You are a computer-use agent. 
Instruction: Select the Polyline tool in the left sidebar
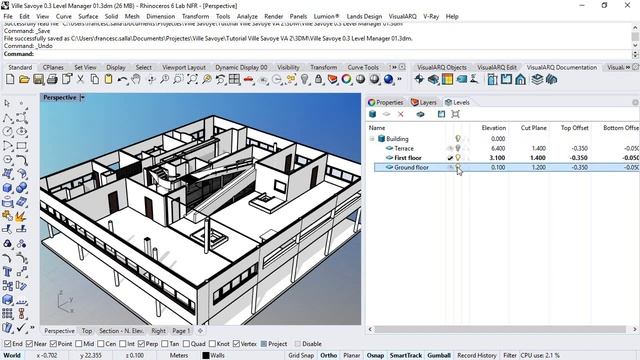click(8, 118)
